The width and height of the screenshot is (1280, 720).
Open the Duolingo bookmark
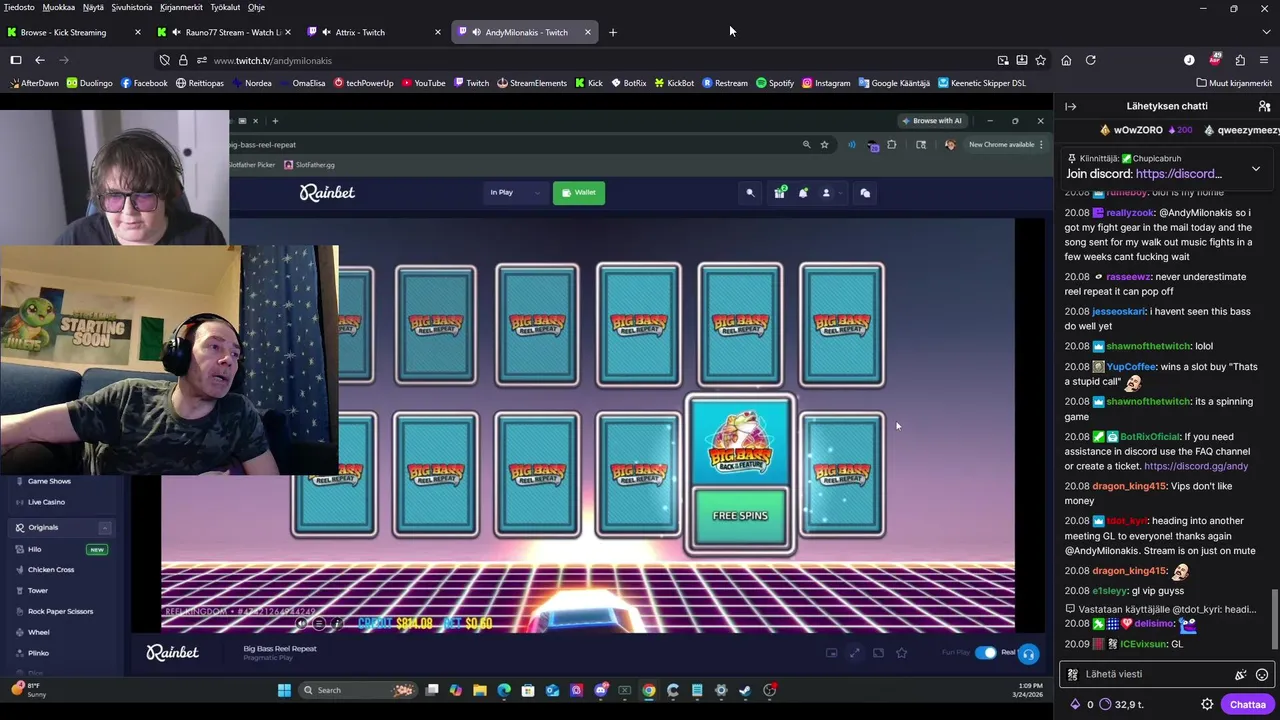89,83
